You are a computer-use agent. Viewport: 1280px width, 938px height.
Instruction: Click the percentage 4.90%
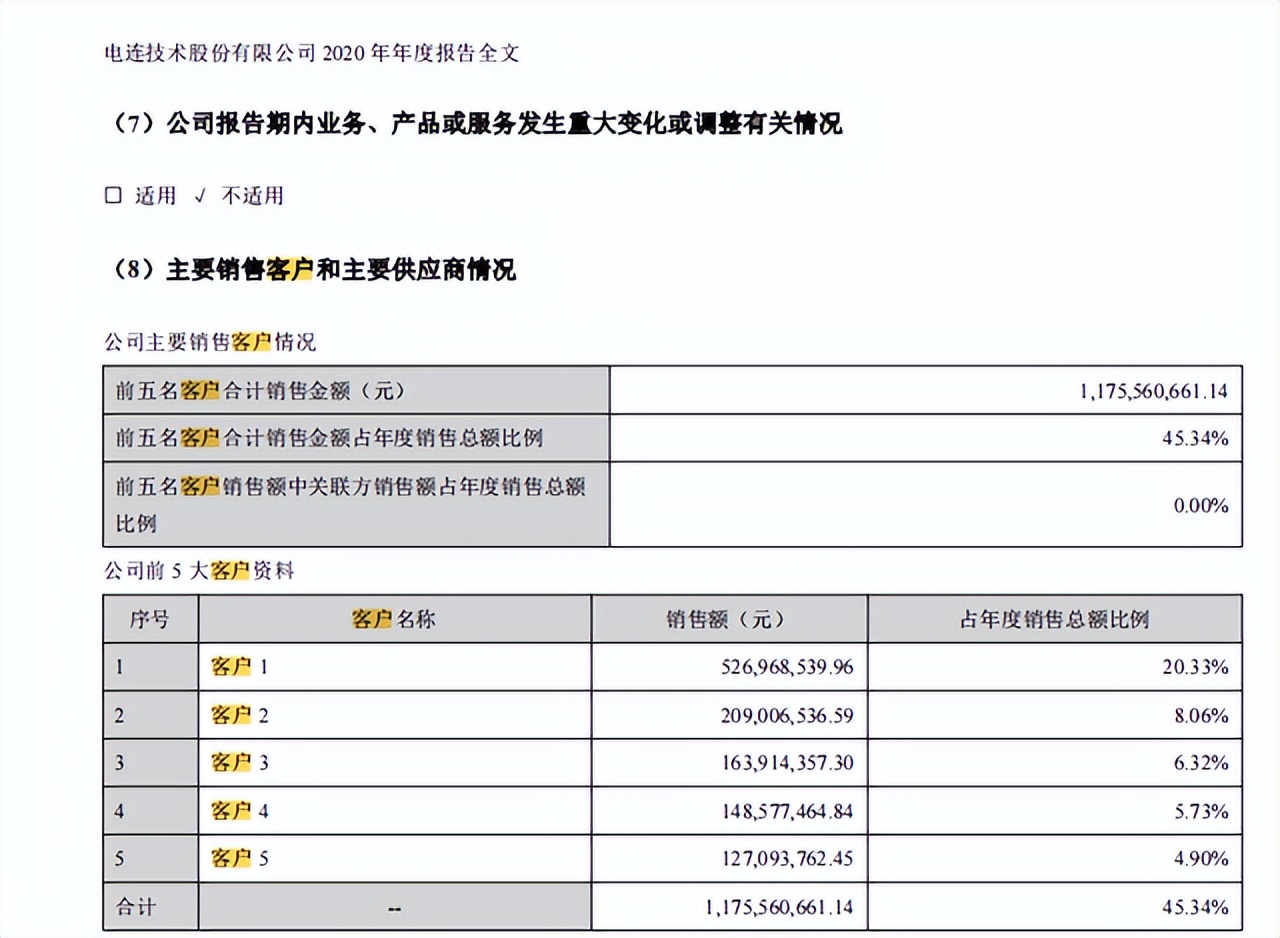pos(1201,859)
